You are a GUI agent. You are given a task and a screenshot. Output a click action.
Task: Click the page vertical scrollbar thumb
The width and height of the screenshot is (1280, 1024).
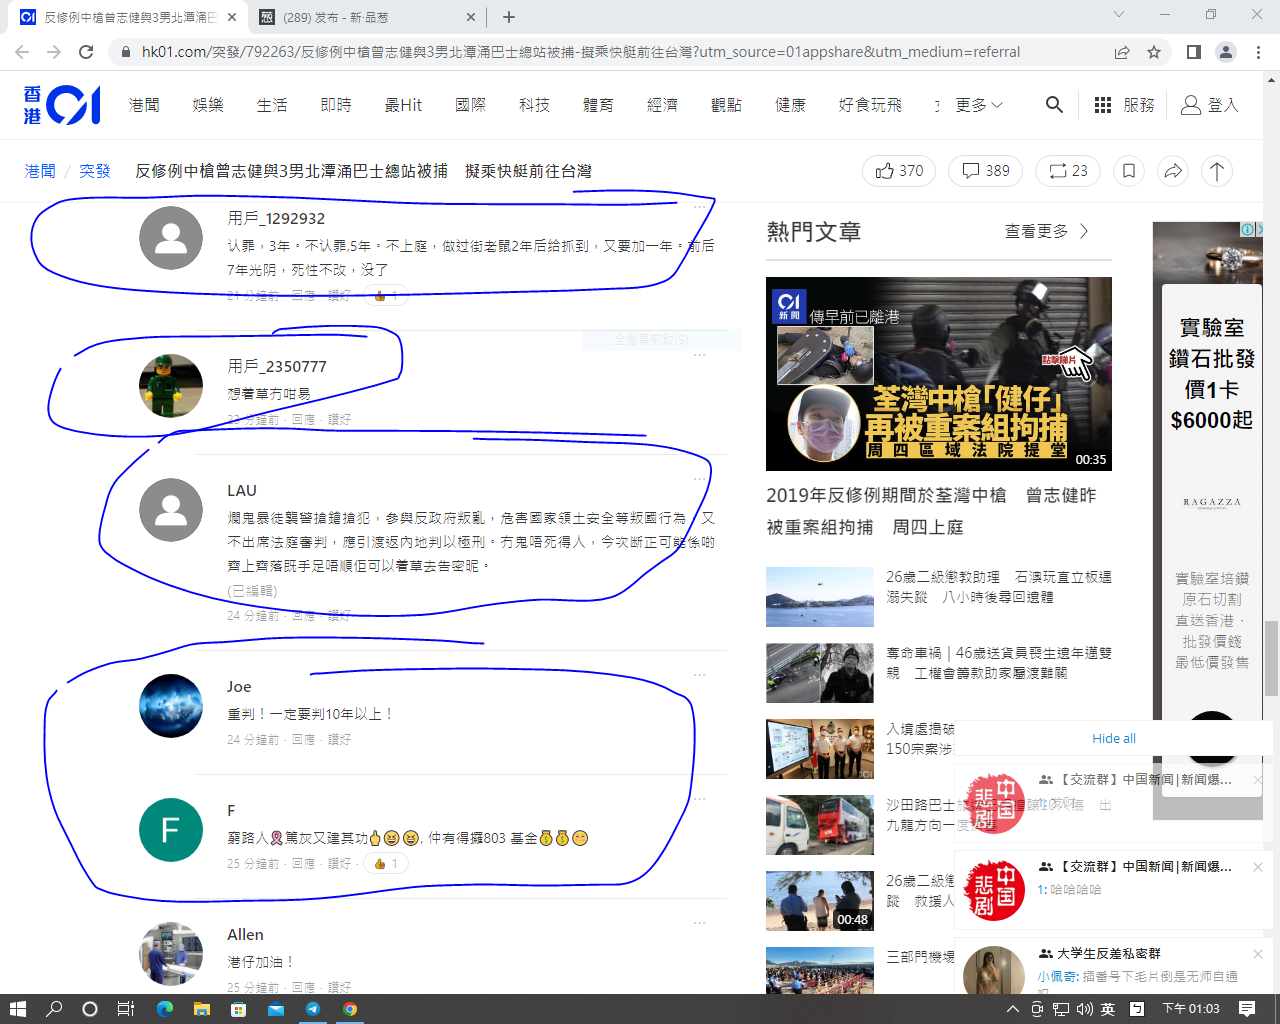(x=1272, y=658)
